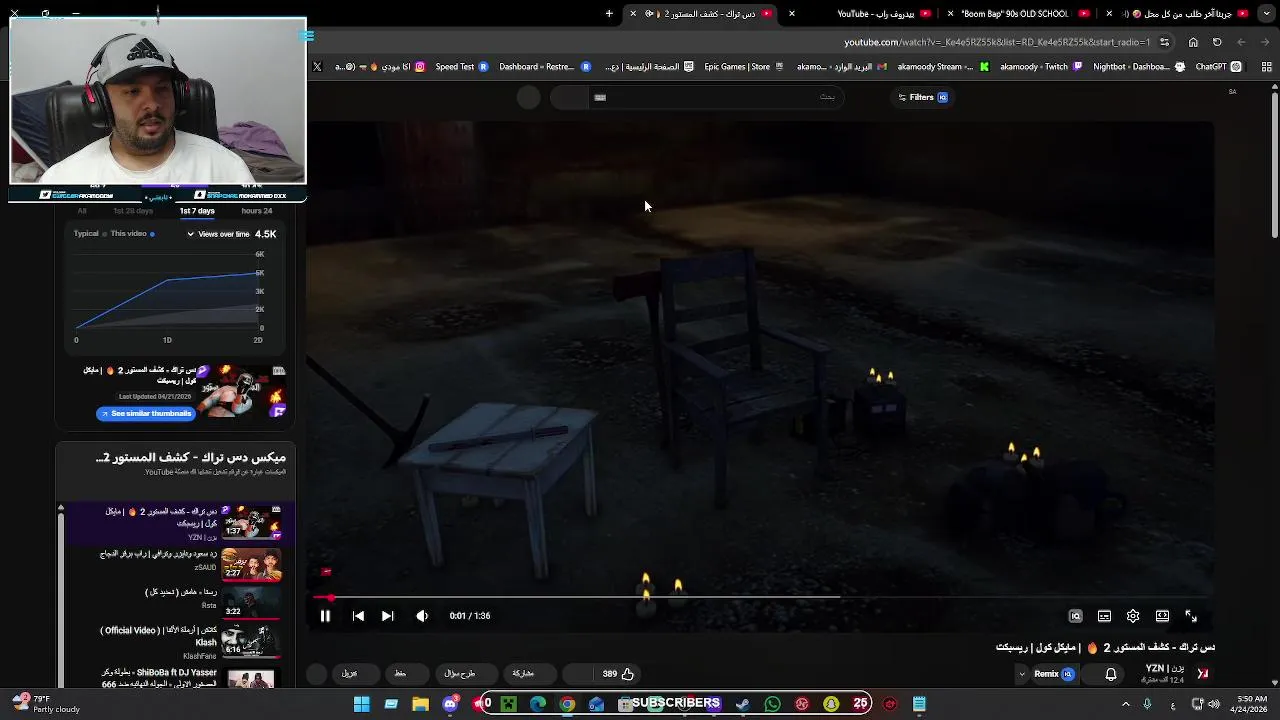Click the vidIQ icon in player controls
1280x720 pixels.
click(x=1075, y=616)
